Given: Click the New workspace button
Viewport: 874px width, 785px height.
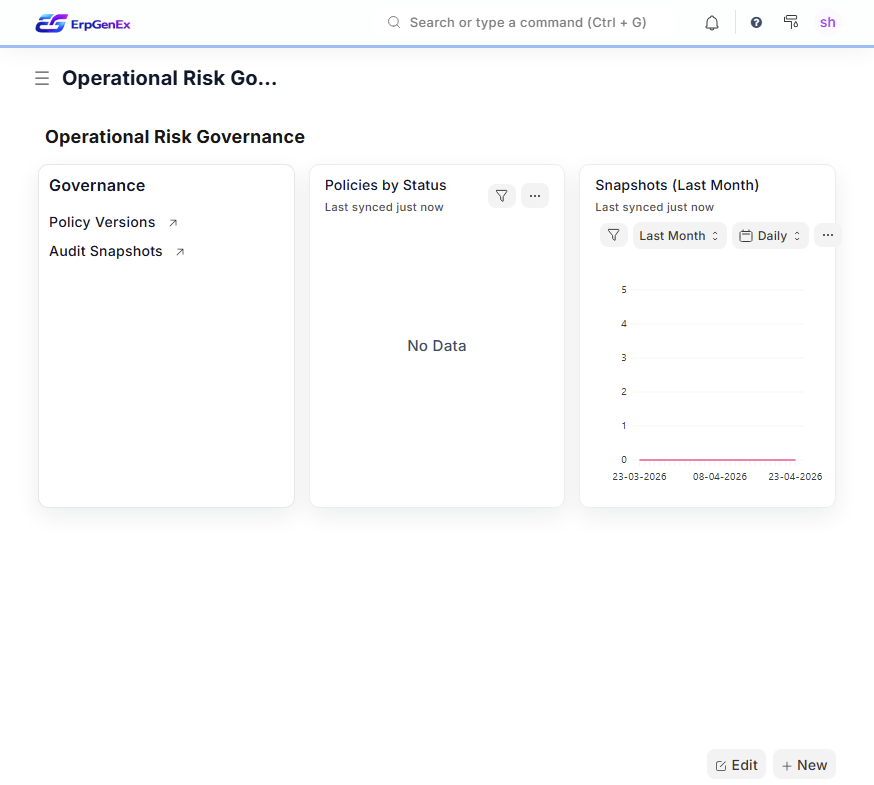Looking at the screenshot, I should point(804,765).
